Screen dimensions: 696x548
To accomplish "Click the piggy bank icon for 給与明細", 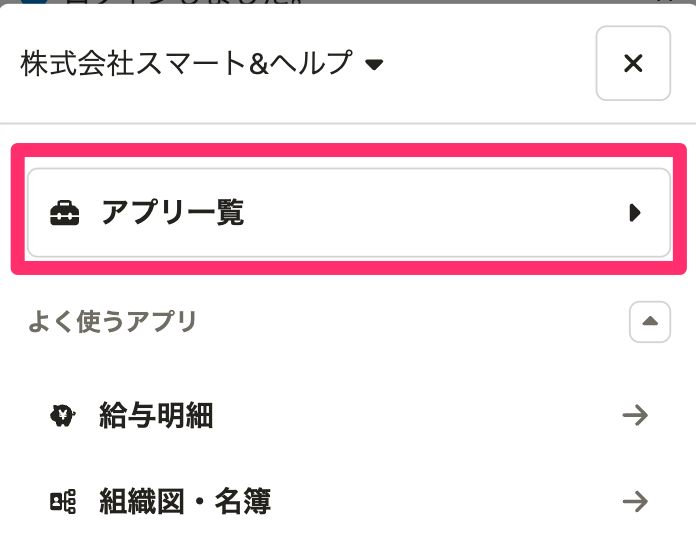I will tap(62, 415).
